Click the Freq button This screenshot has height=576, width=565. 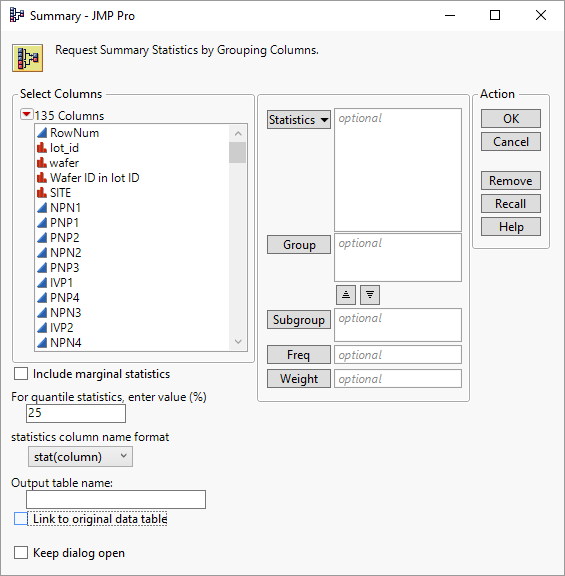click(x=299, y=355)
